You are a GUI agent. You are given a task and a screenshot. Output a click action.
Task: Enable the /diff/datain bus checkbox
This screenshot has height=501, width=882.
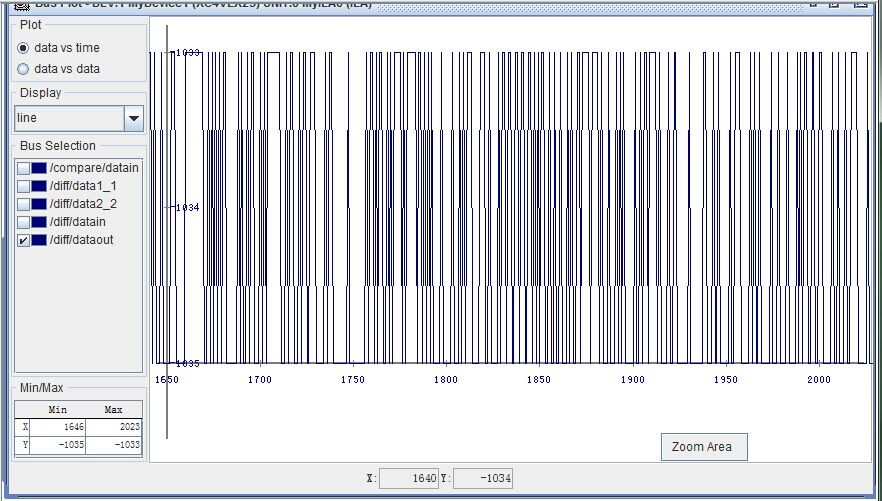coord(23,222)
